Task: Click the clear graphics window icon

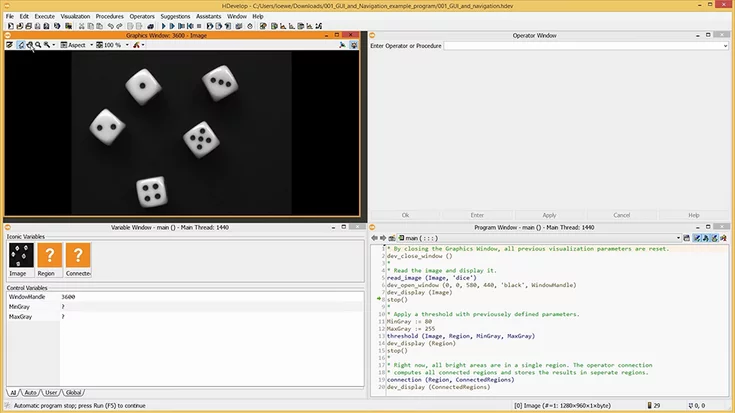Action: [9, 45]
